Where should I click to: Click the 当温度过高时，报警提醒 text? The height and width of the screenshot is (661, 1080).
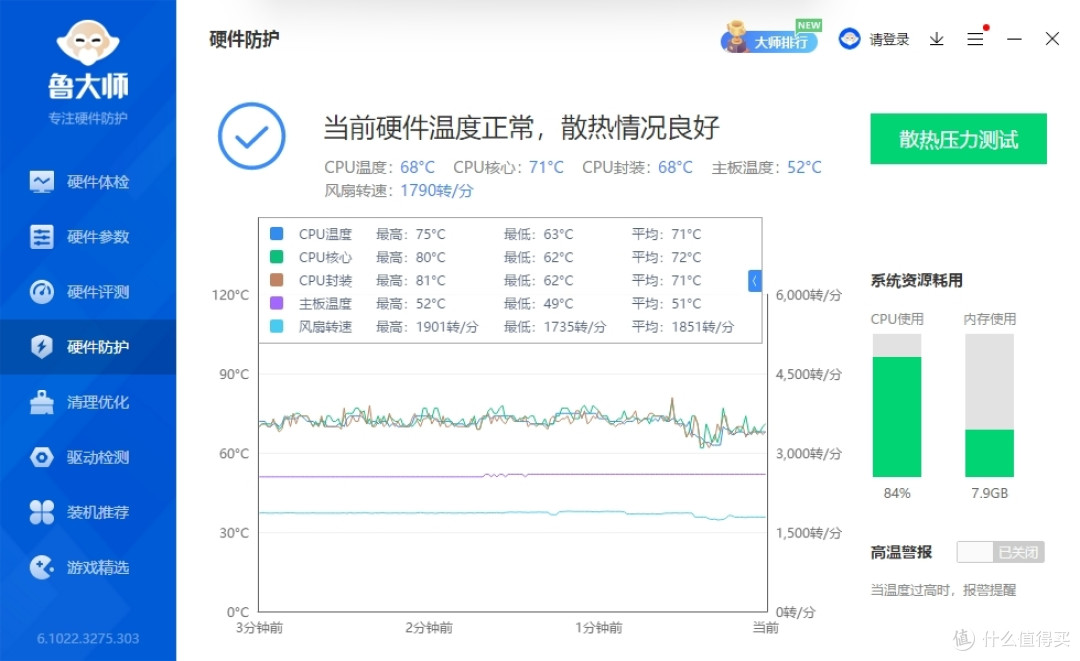(943, 590)
